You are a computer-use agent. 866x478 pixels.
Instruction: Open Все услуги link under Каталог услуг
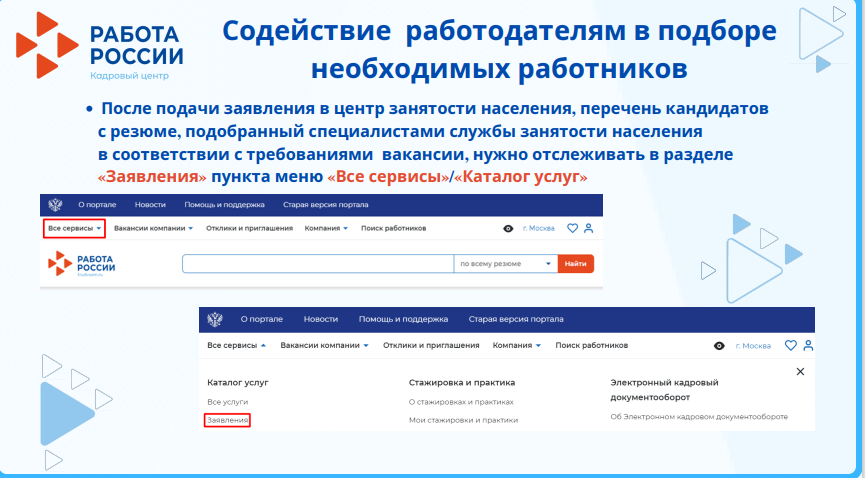click(x=228, y=402)
